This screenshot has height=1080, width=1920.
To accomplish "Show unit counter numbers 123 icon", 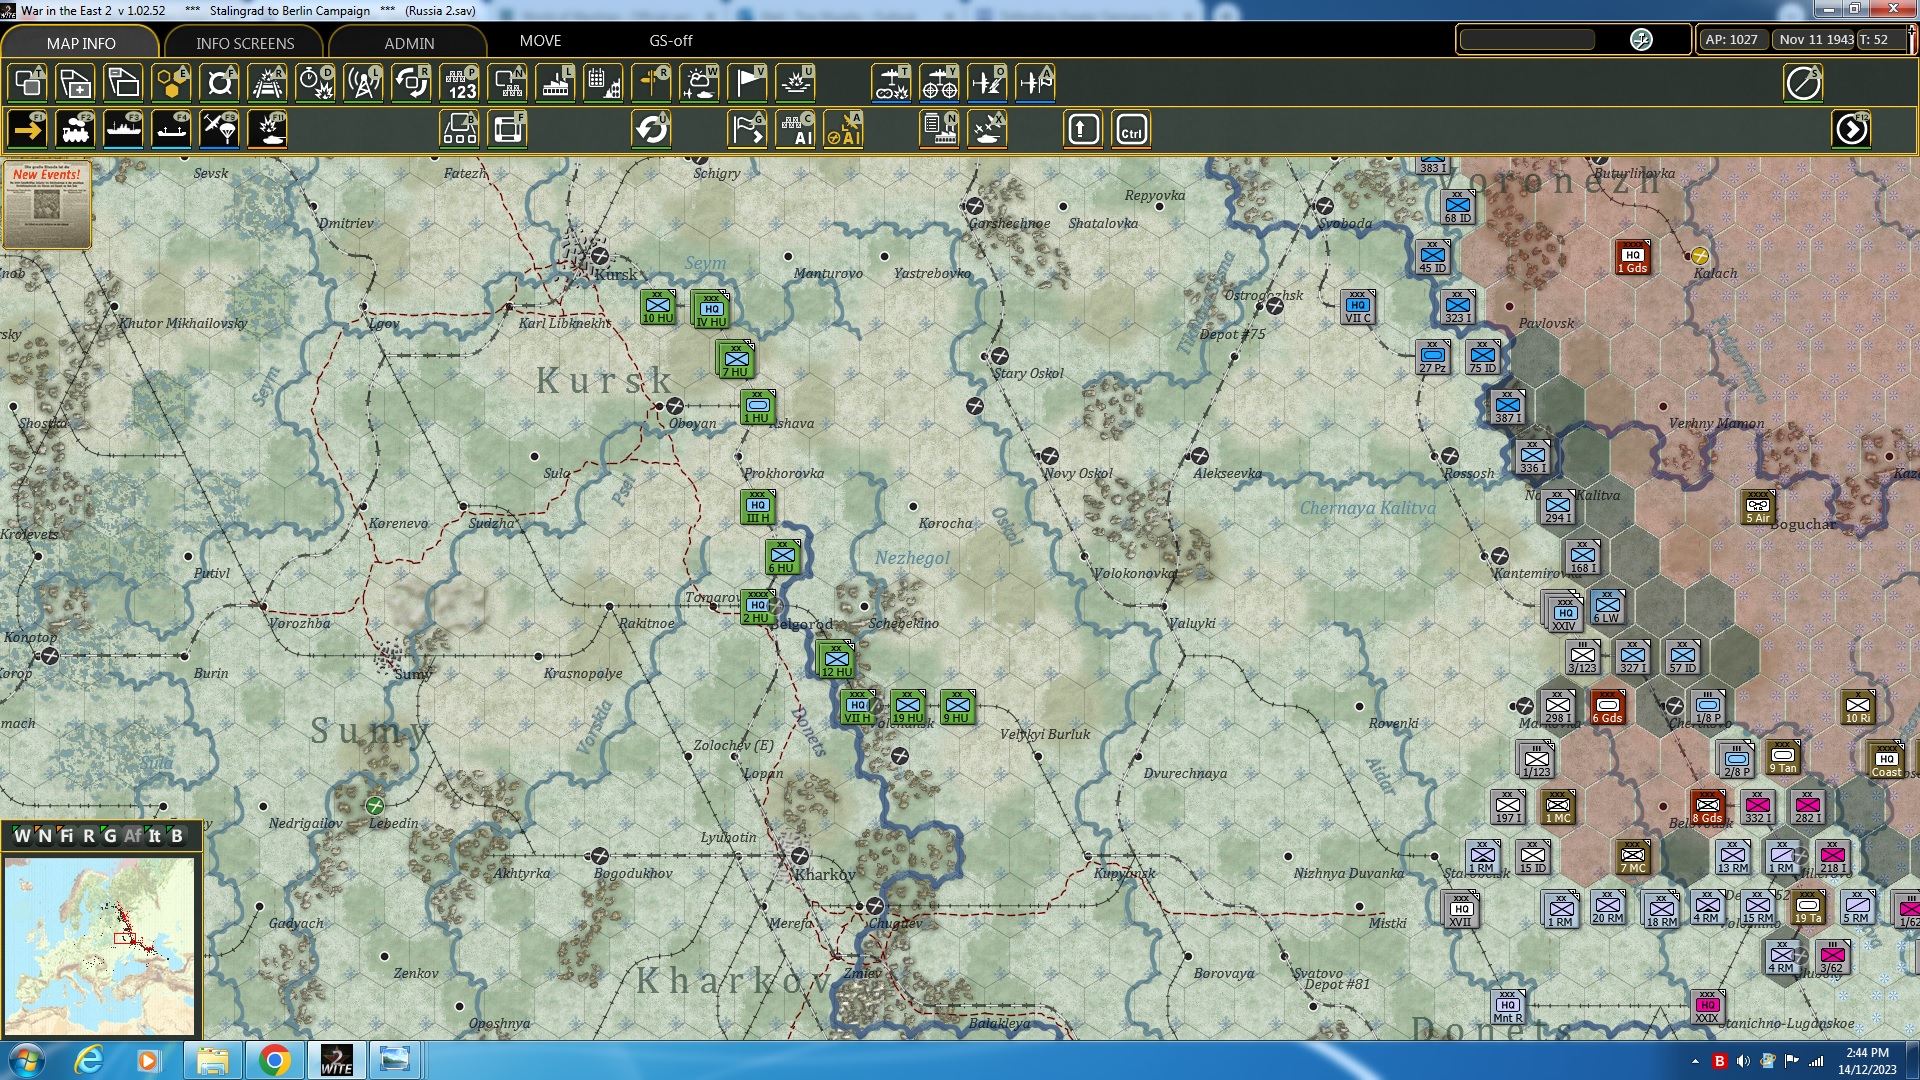I will click(459, 83).
